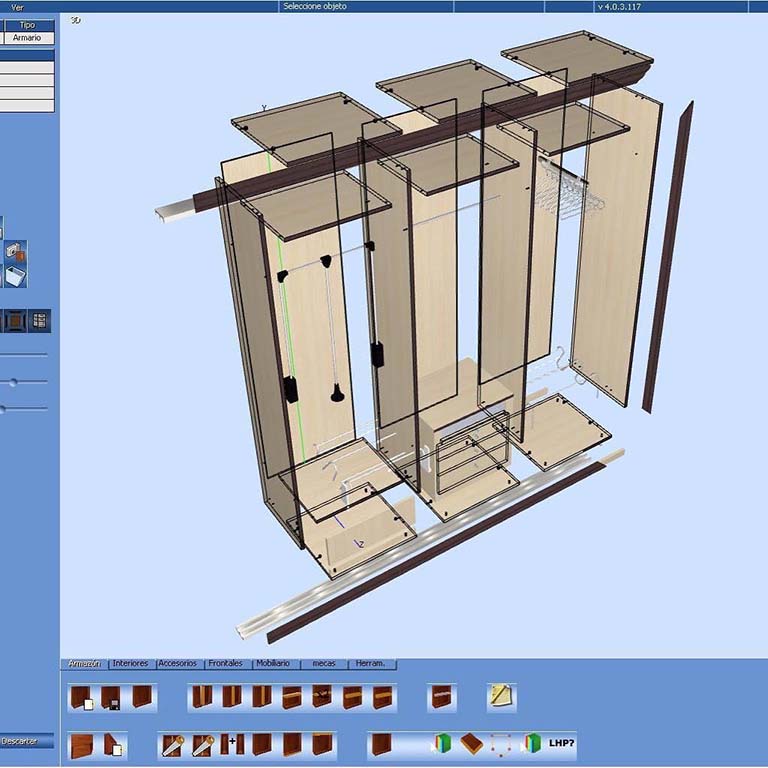Click the v 4.0.3.117 version text
This screenshot has height=768, width=768.
point(619,7)
